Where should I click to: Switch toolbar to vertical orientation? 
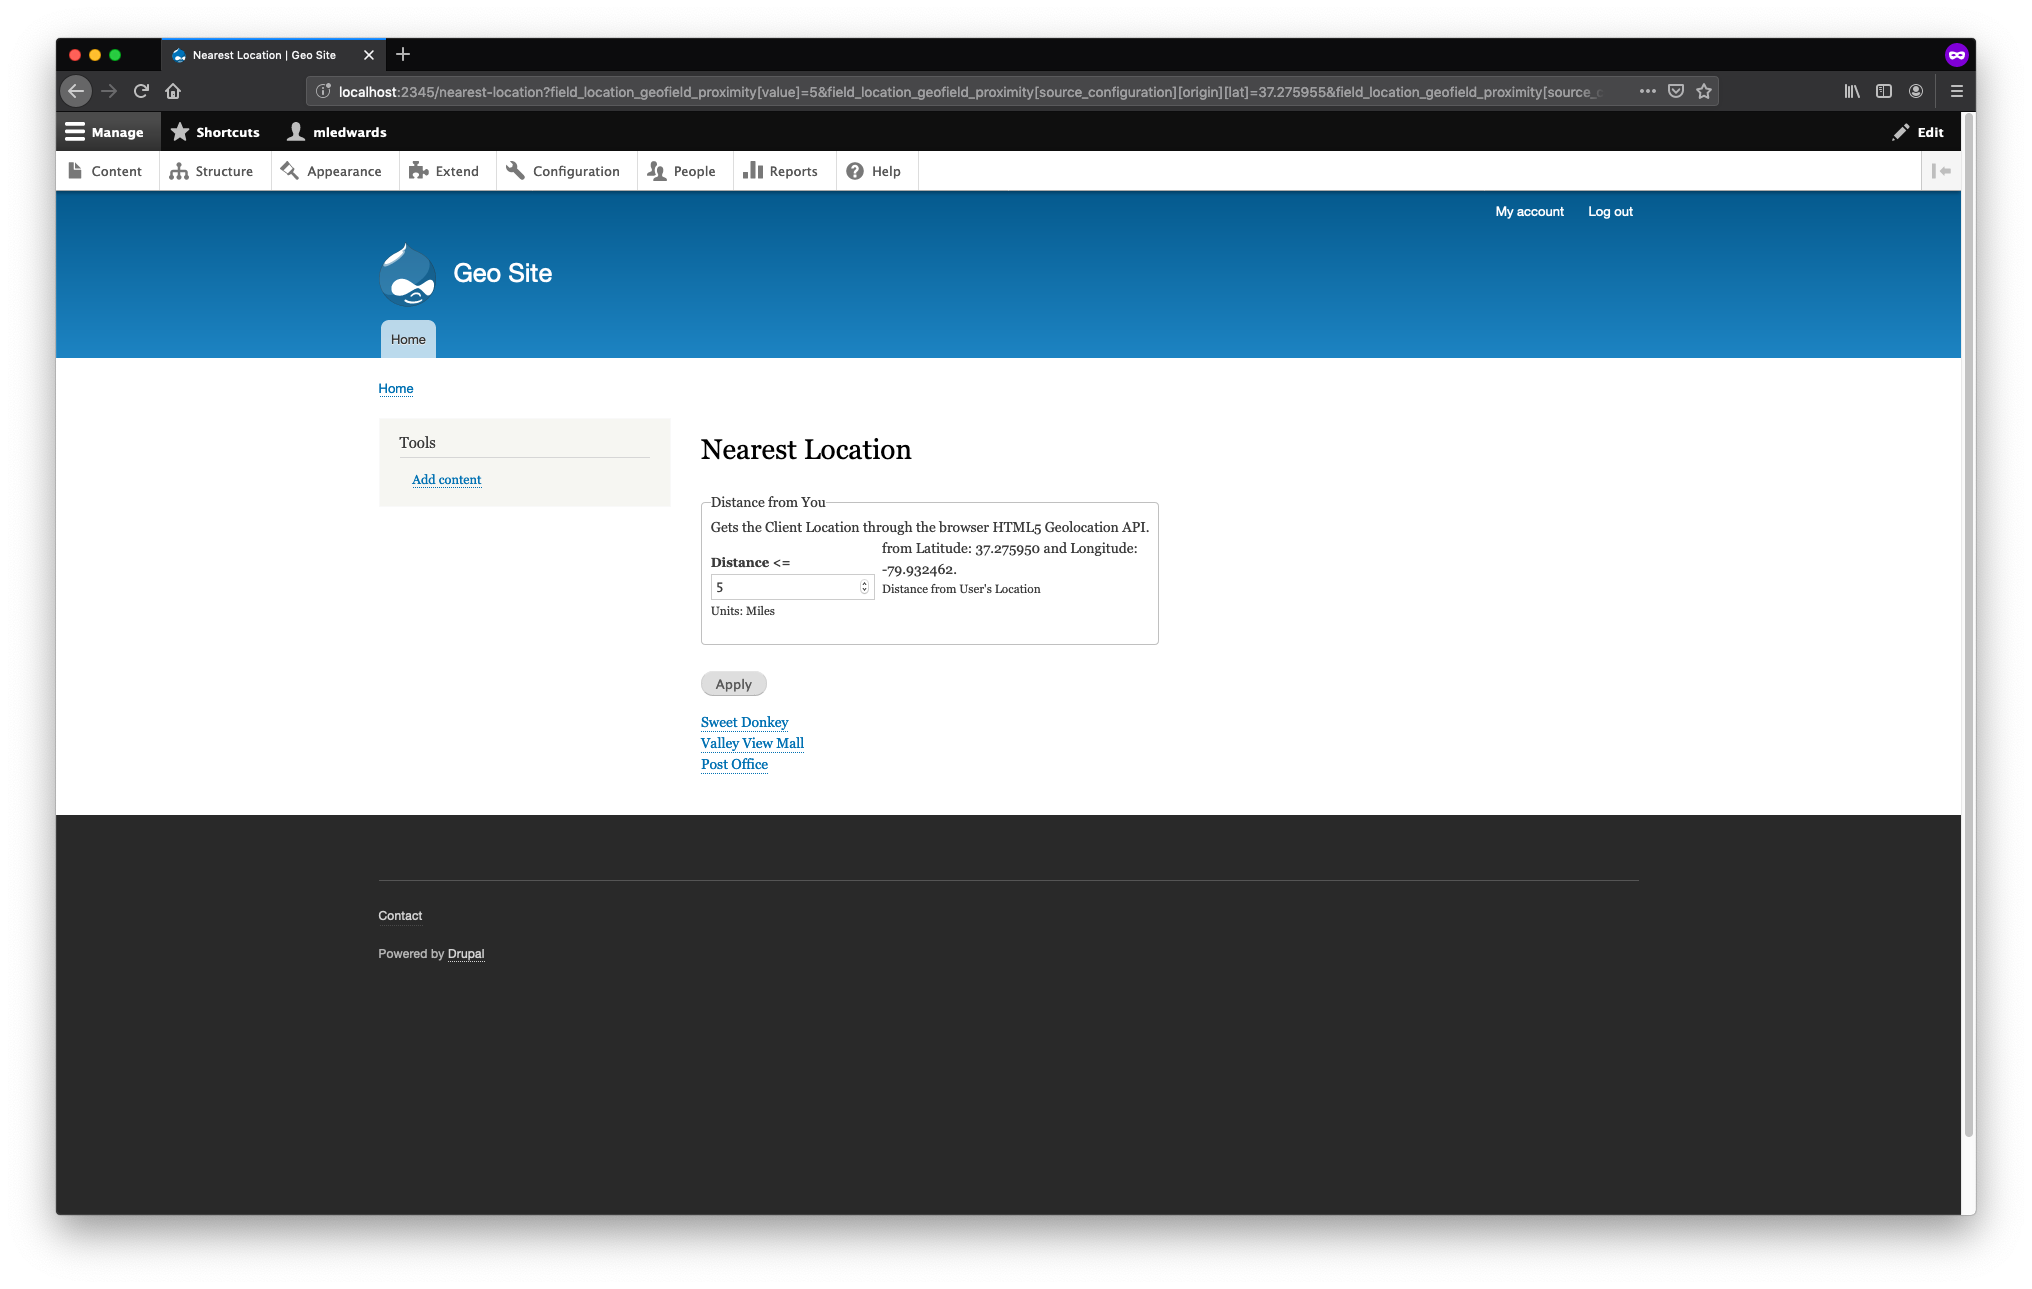[x=1941, y=171]
